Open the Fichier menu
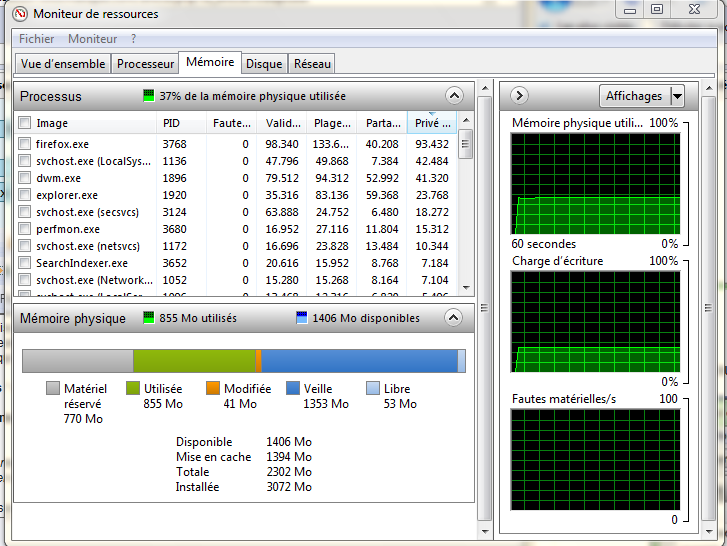Image resolution: width=727 pixels, height=546 pixels. (36, 38)
